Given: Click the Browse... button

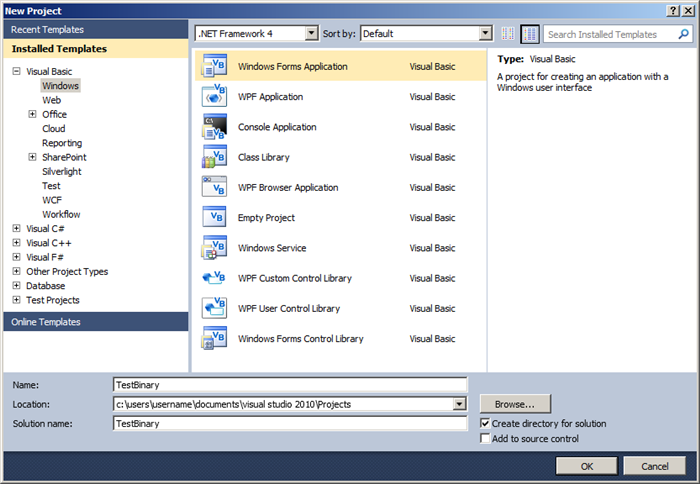Looking at the screenshot, I should point(515,404).
